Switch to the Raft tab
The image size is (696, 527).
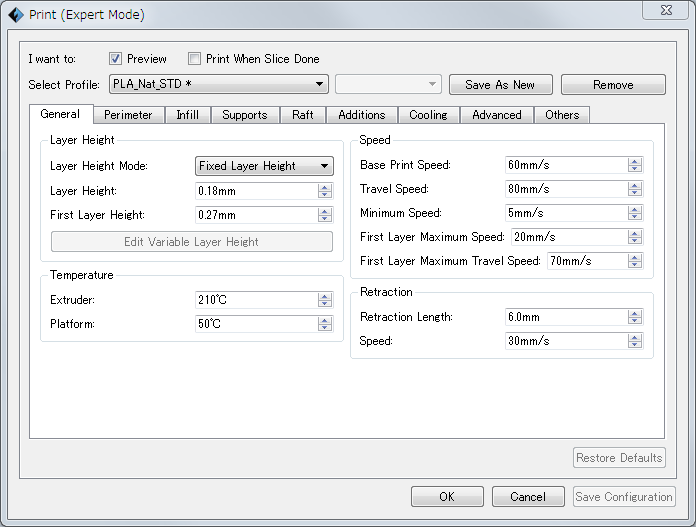coord(303,115)
